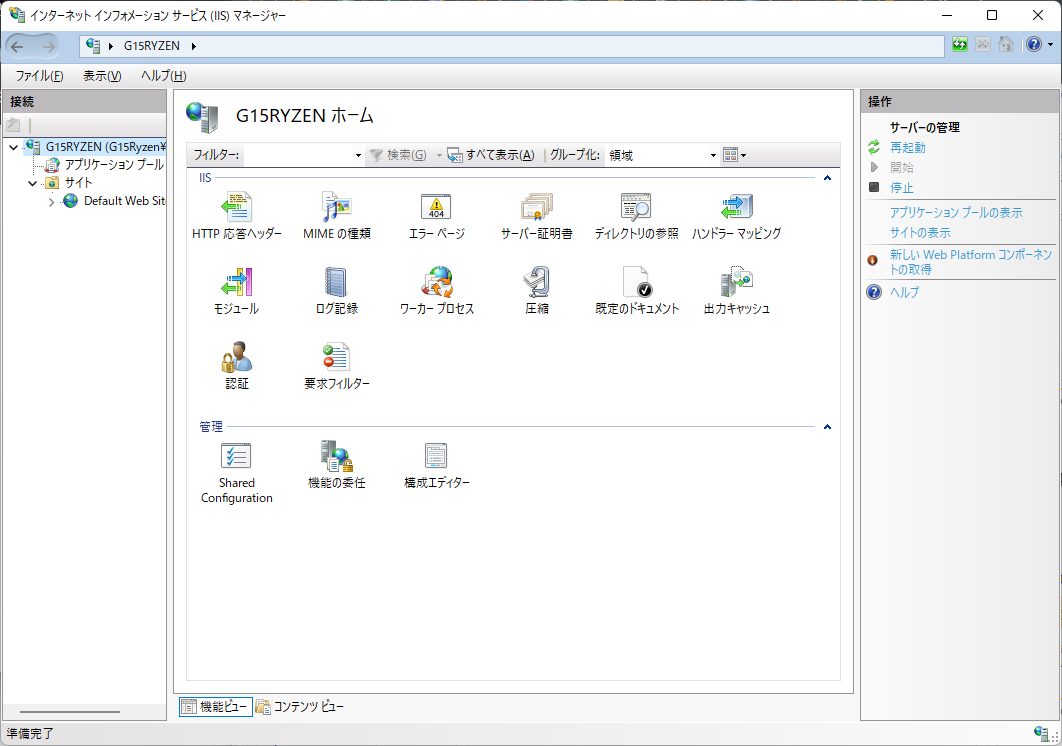This screenshot has height=746, width=1062.
Task: Switch to 機能ビュー tab
Action: click(x=215, y=707)
